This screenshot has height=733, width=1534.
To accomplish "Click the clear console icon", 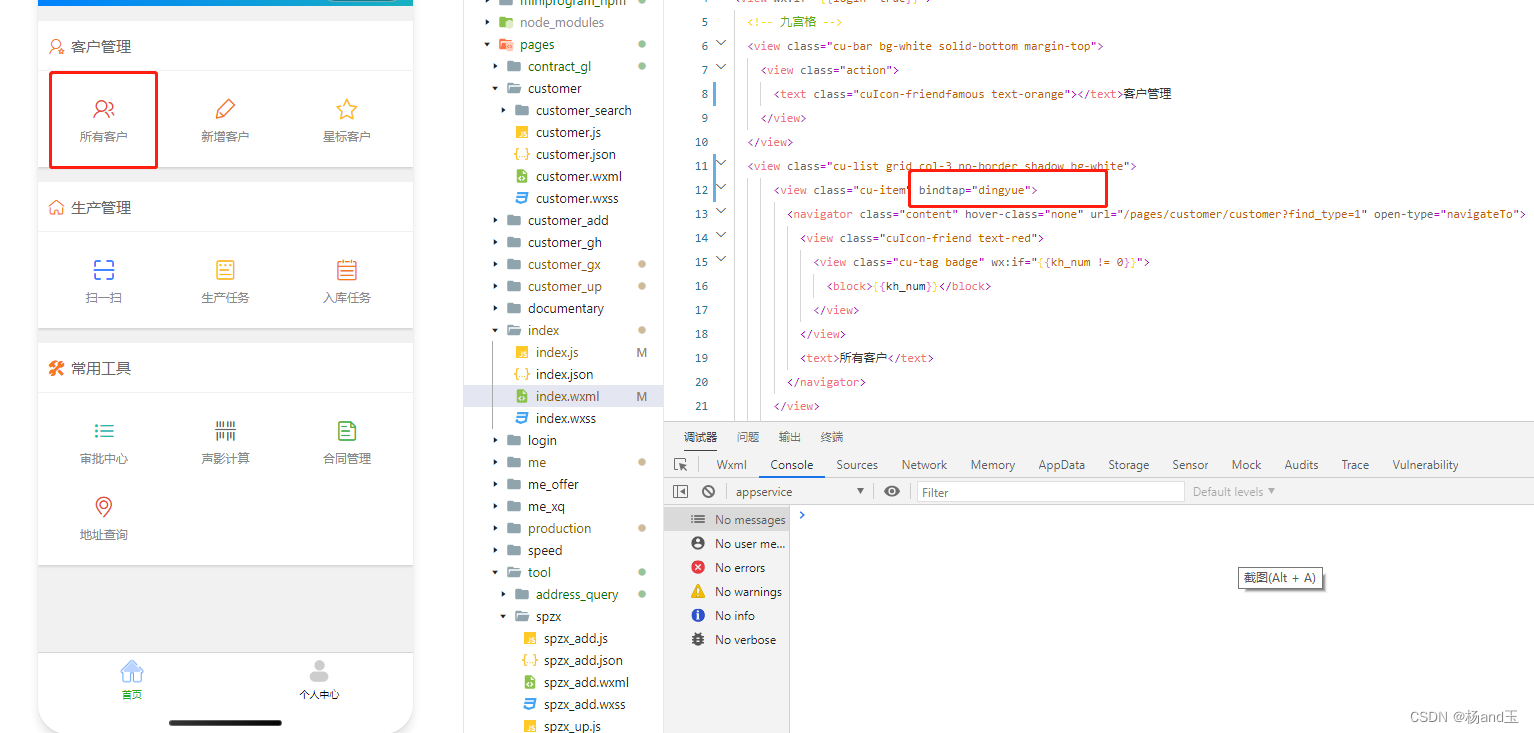I will click(708, 492).
